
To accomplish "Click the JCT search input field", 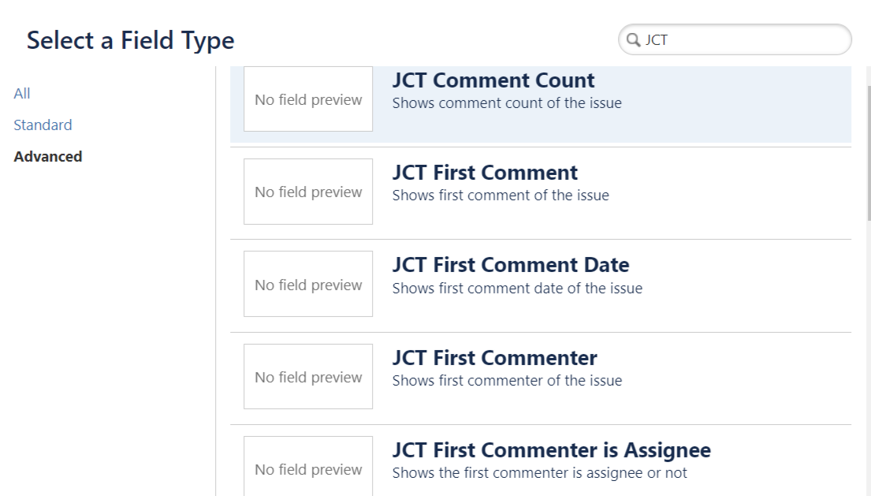I will tap(740, 41).
